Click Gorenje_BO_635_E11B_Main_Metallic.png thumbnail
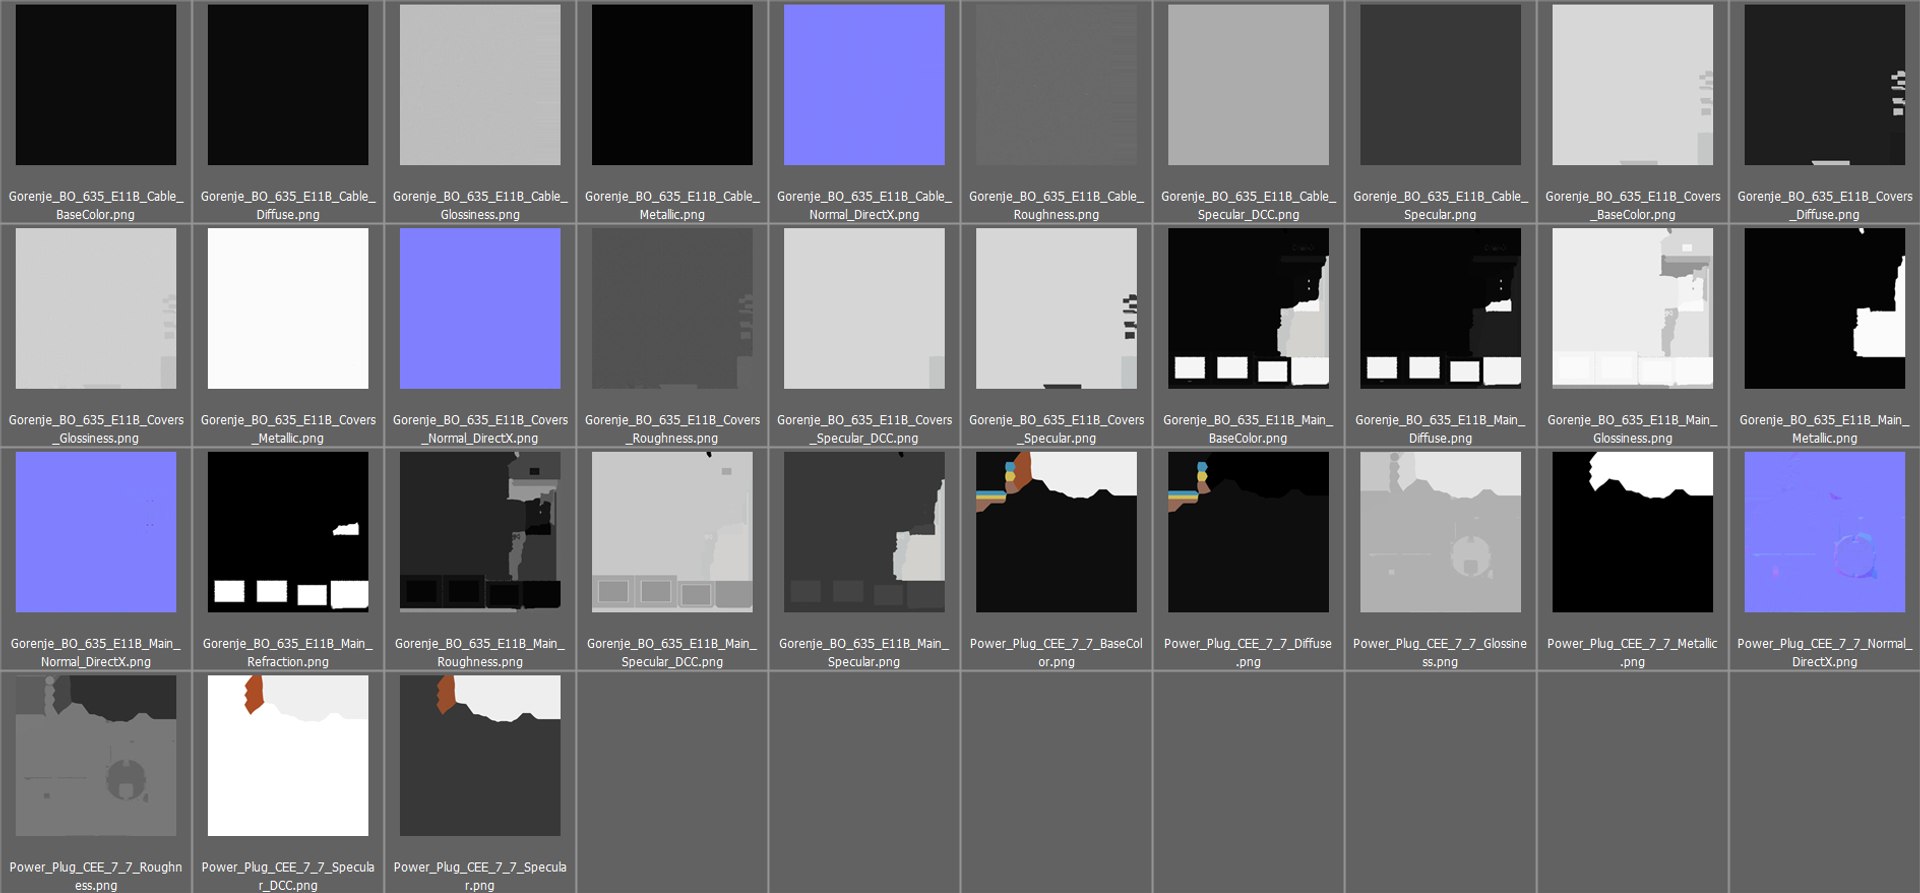The width and height of the screenshot is (1920, 893). (x=1824, y=308)
